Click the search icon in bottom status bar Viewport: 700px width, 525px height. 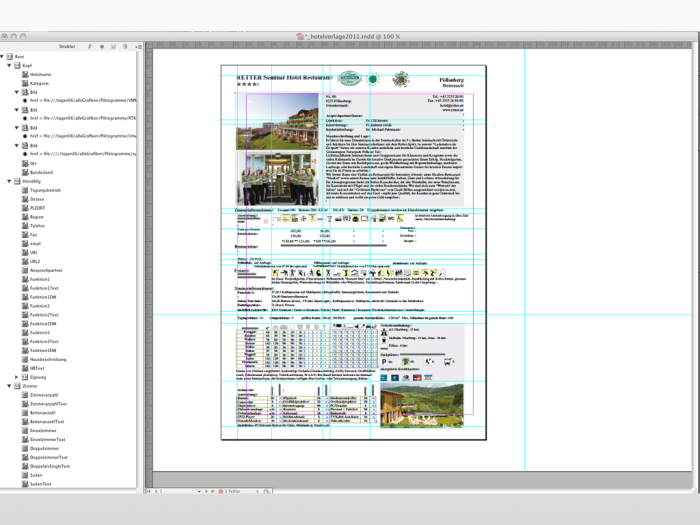coord(267,491)
